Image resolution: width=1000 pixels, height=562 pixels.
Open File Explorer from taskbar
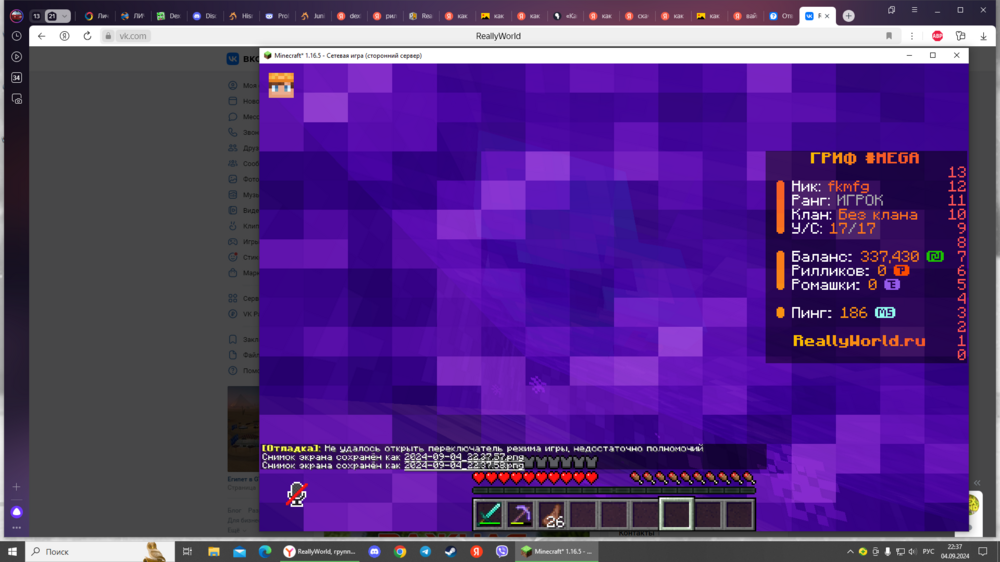pos(214,551)
